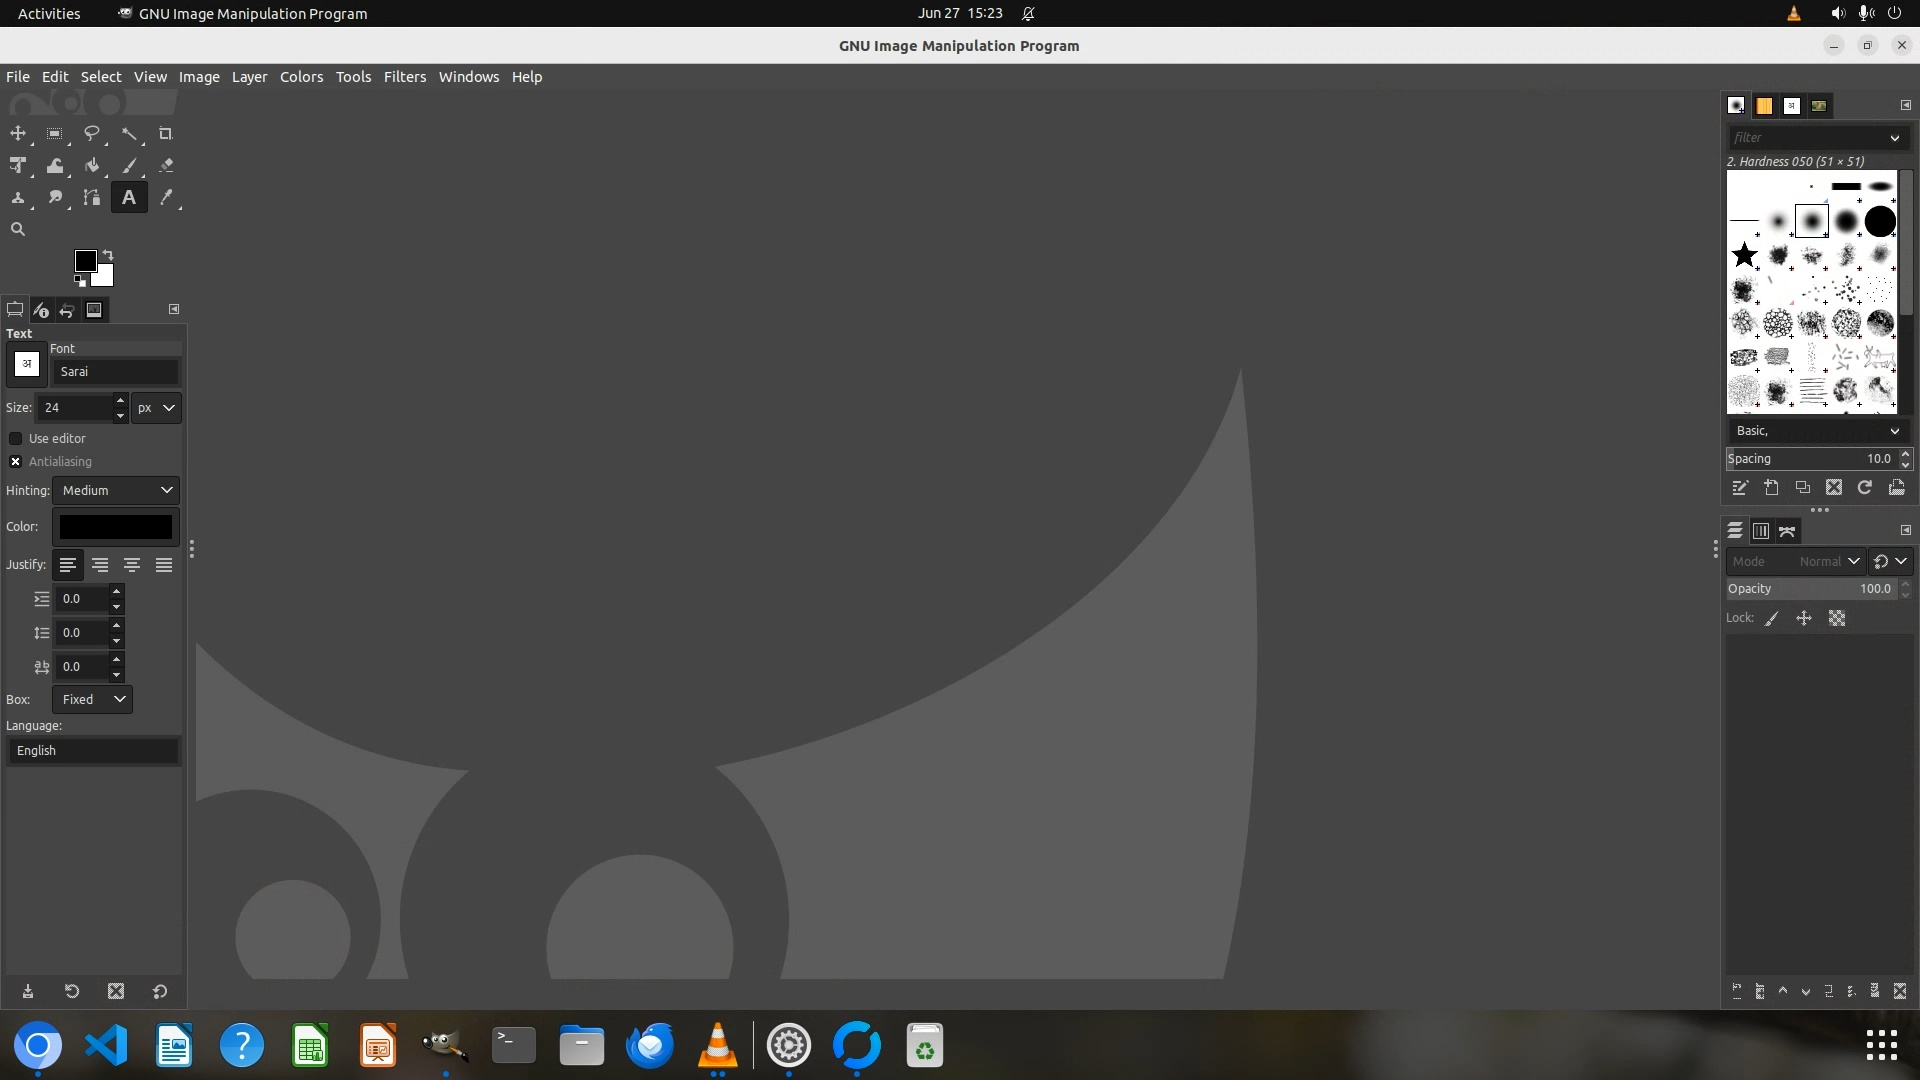Select the Crop tool
Image resolution: width=1920 pixels, height=1080 pixels.
(x=166, y=134)
